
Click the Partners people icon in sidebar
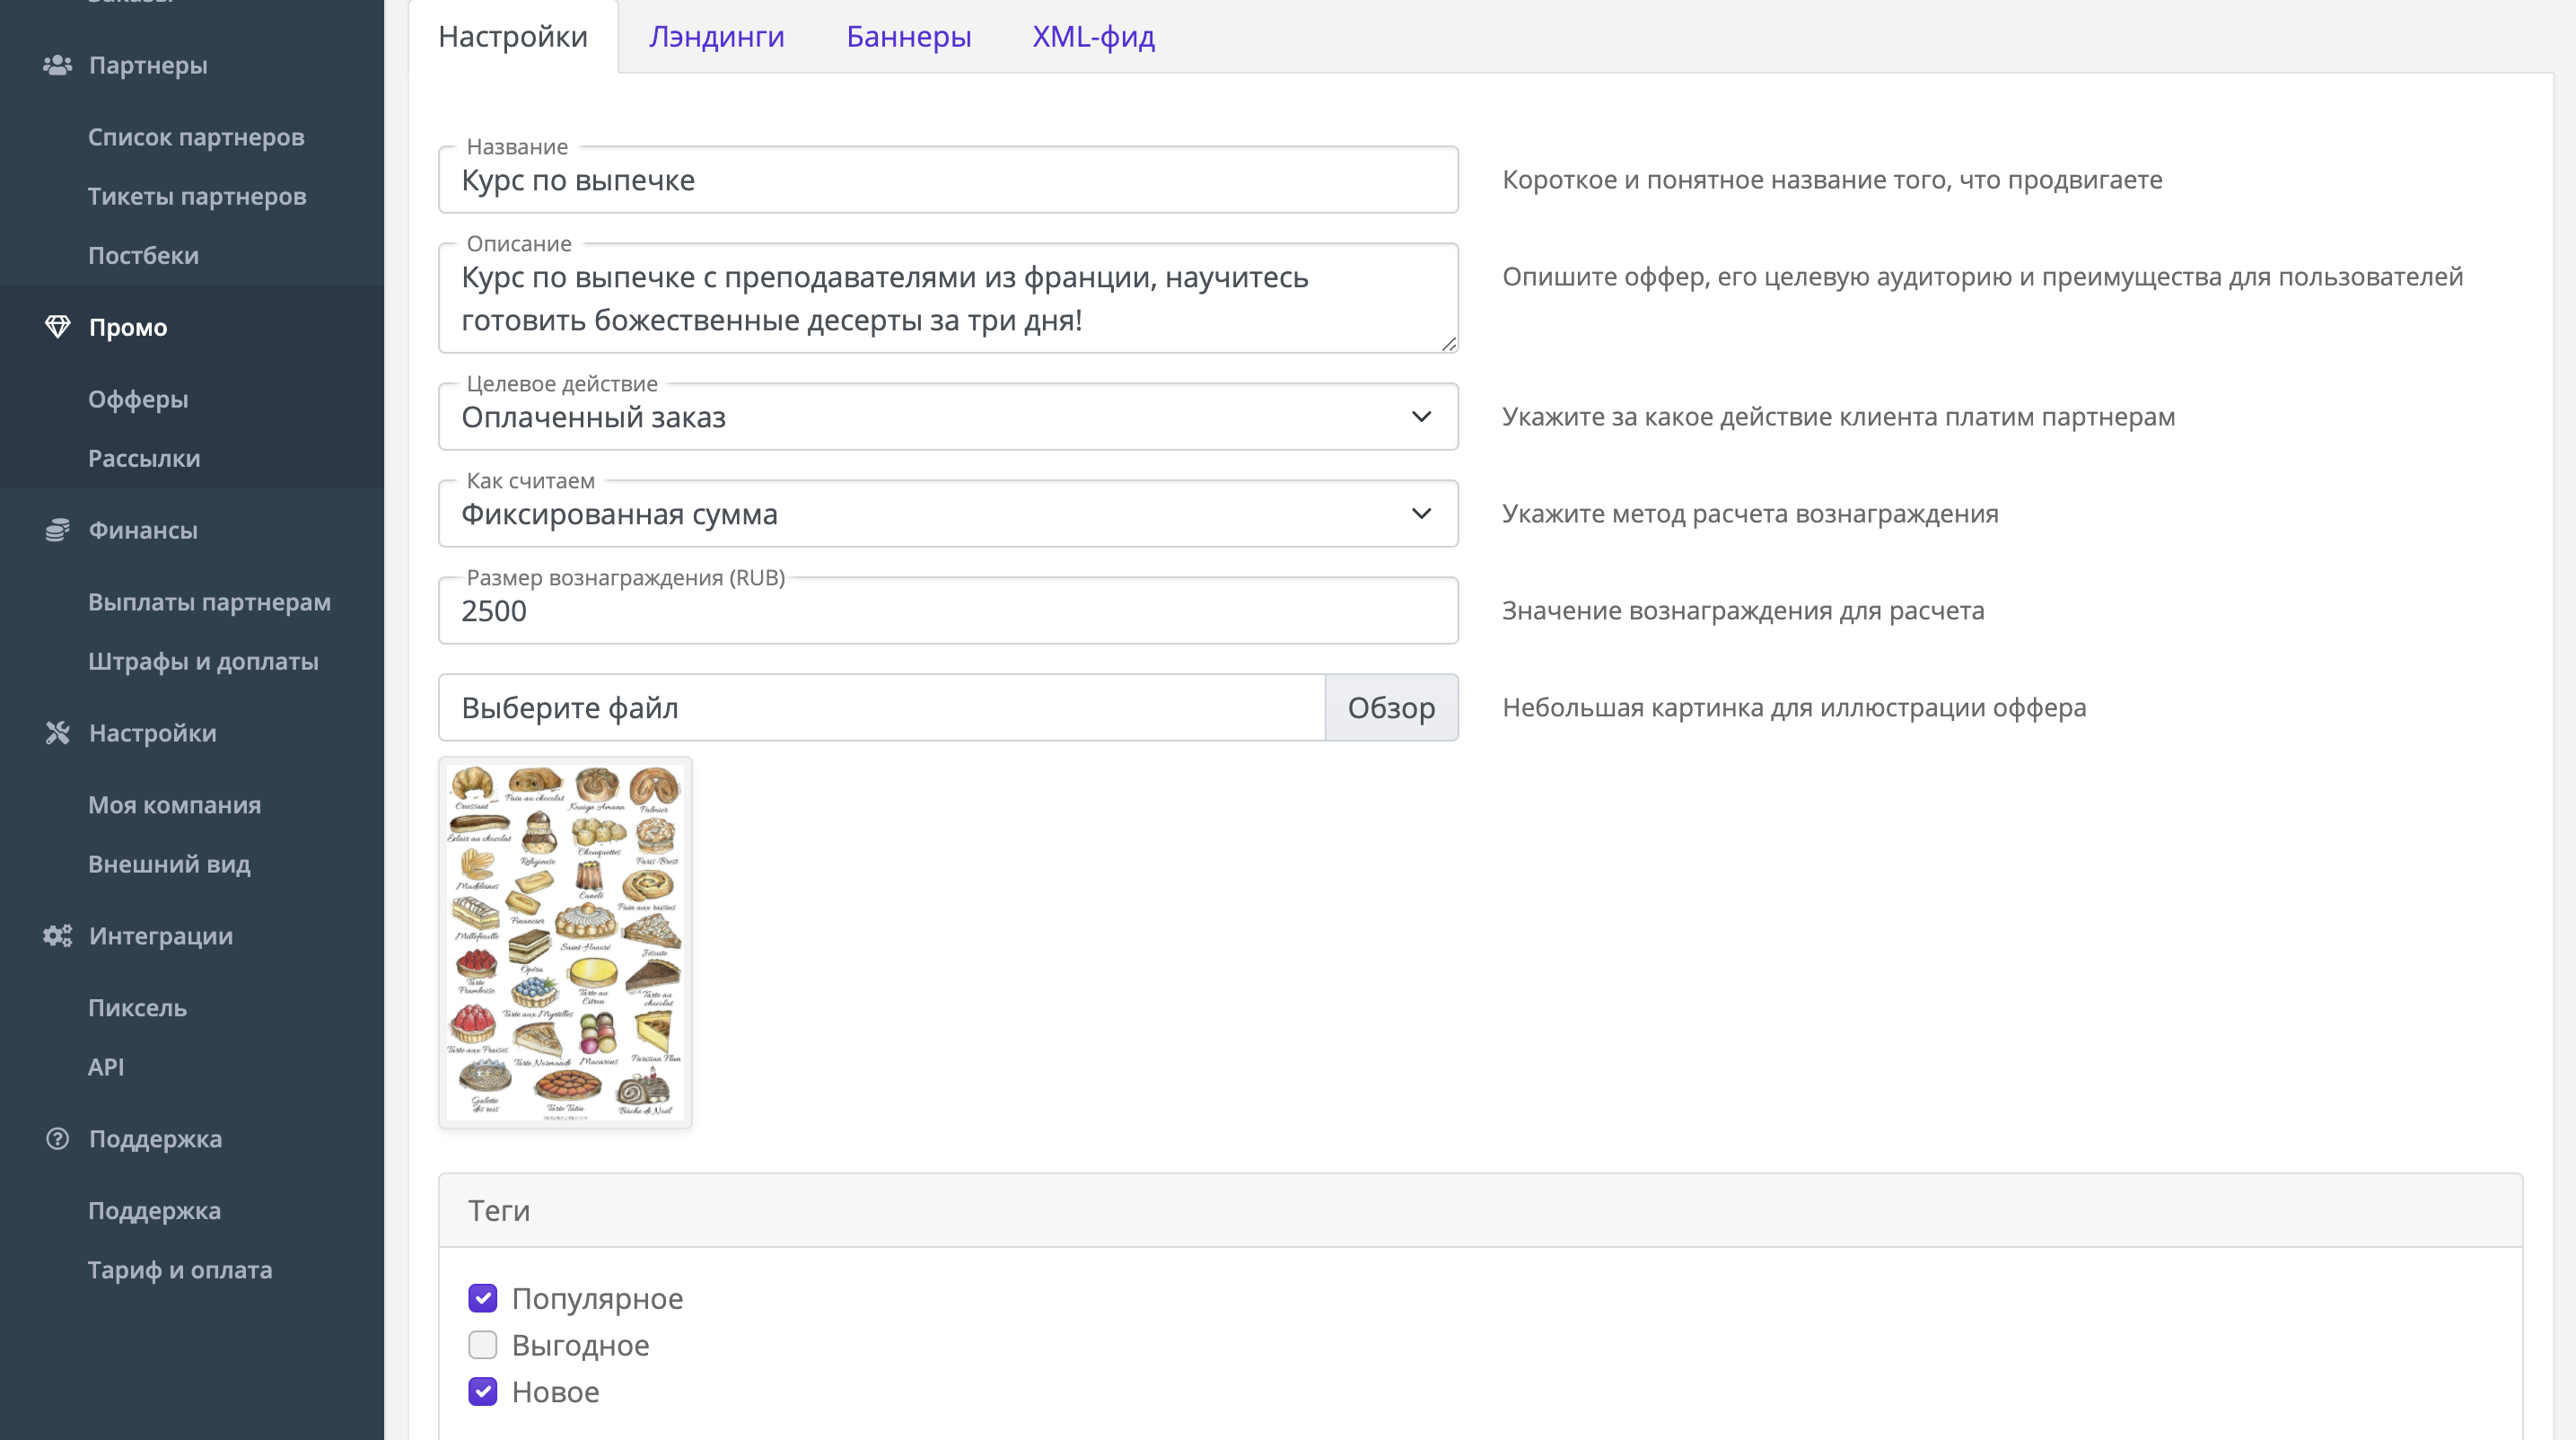(57, 65)
